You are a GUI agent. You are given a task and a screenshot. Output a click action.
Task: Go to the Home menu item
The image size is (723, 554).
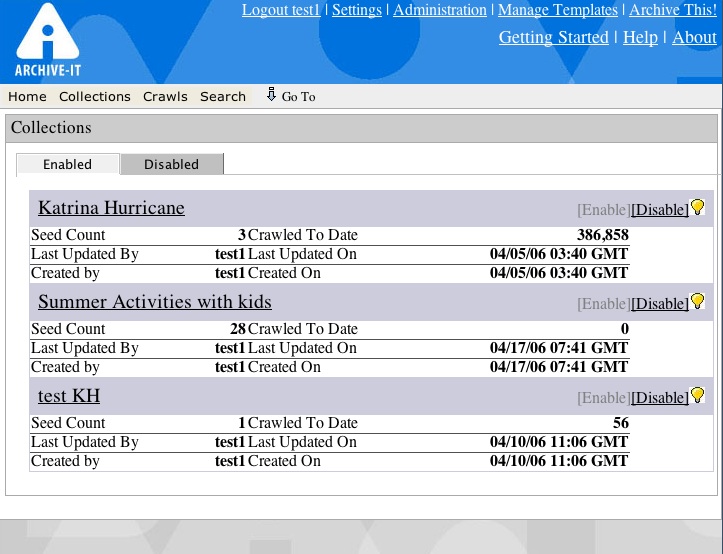point(27,97)
